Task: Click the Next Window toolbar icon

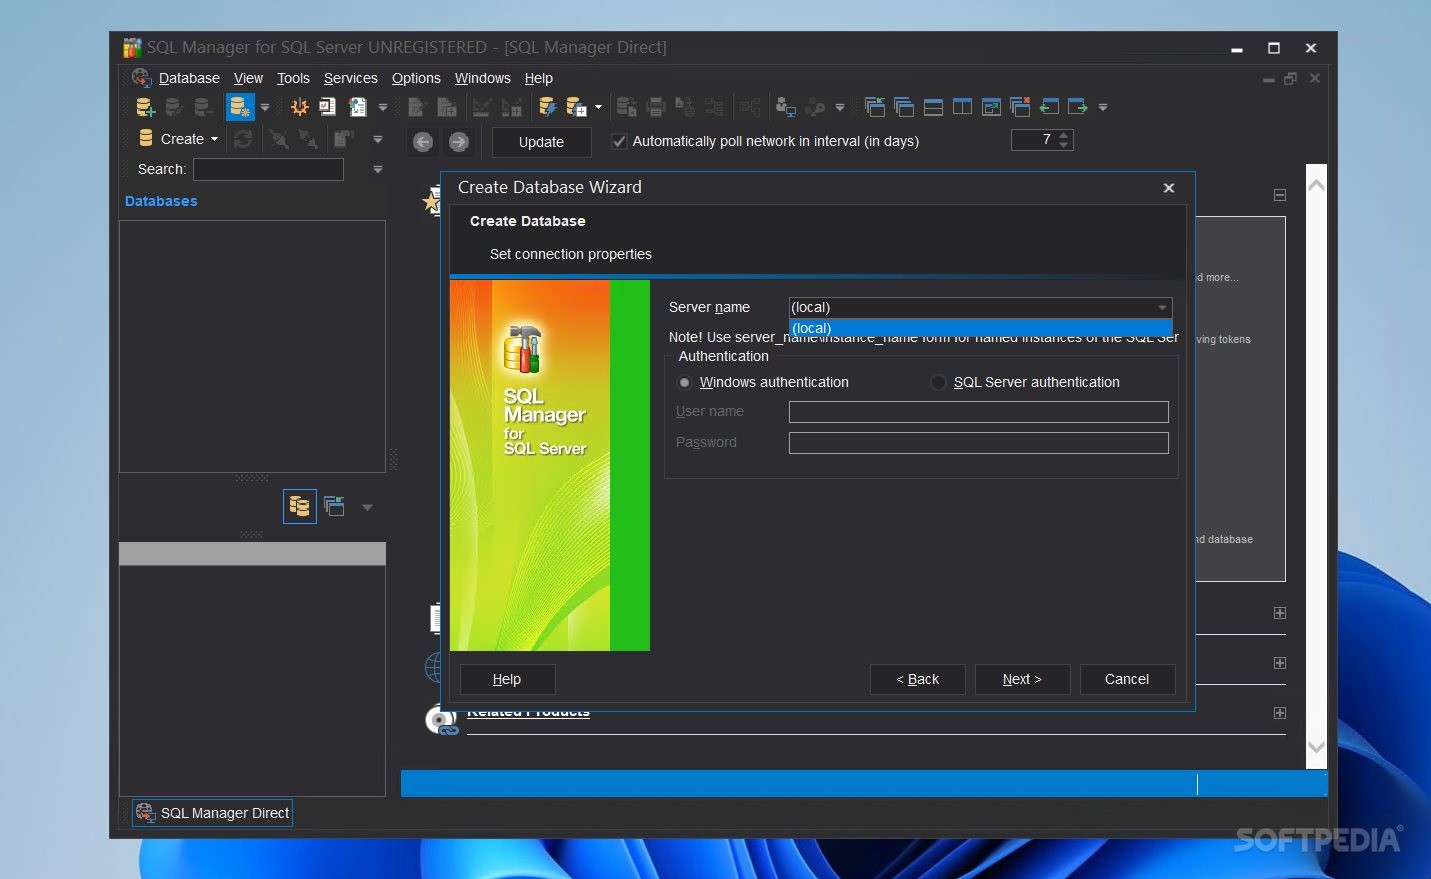Action: tap(1078, 107)
